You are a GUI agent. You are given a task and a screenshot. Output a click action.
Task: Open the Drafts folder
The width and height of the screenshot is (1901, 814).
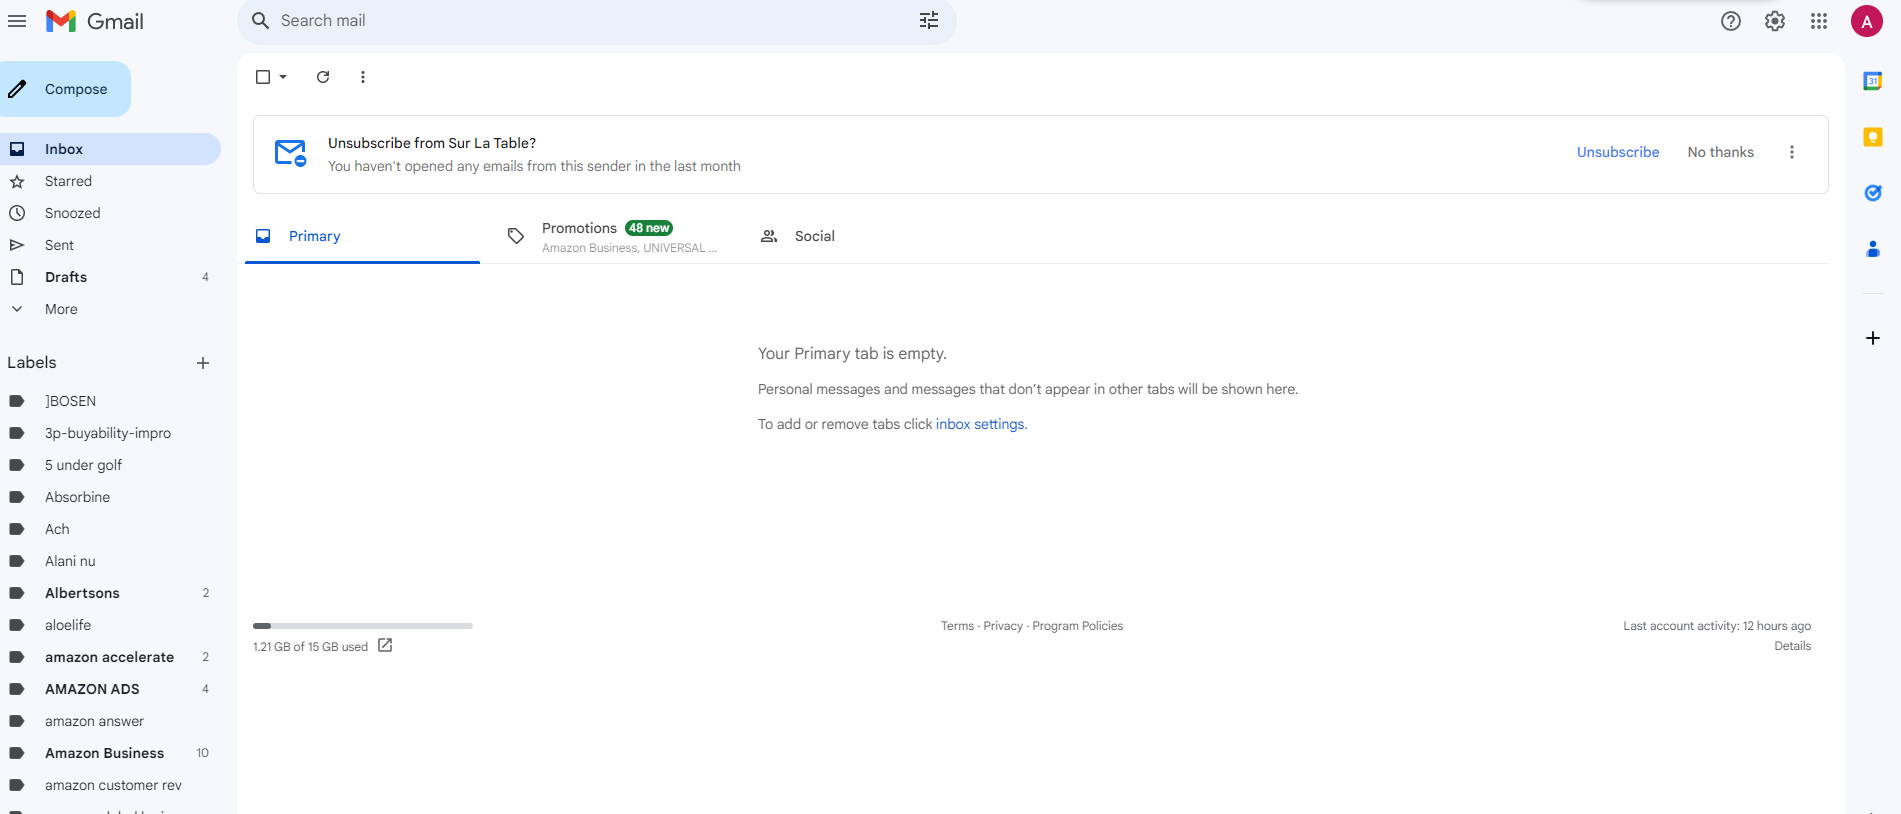tap(110, 277)
